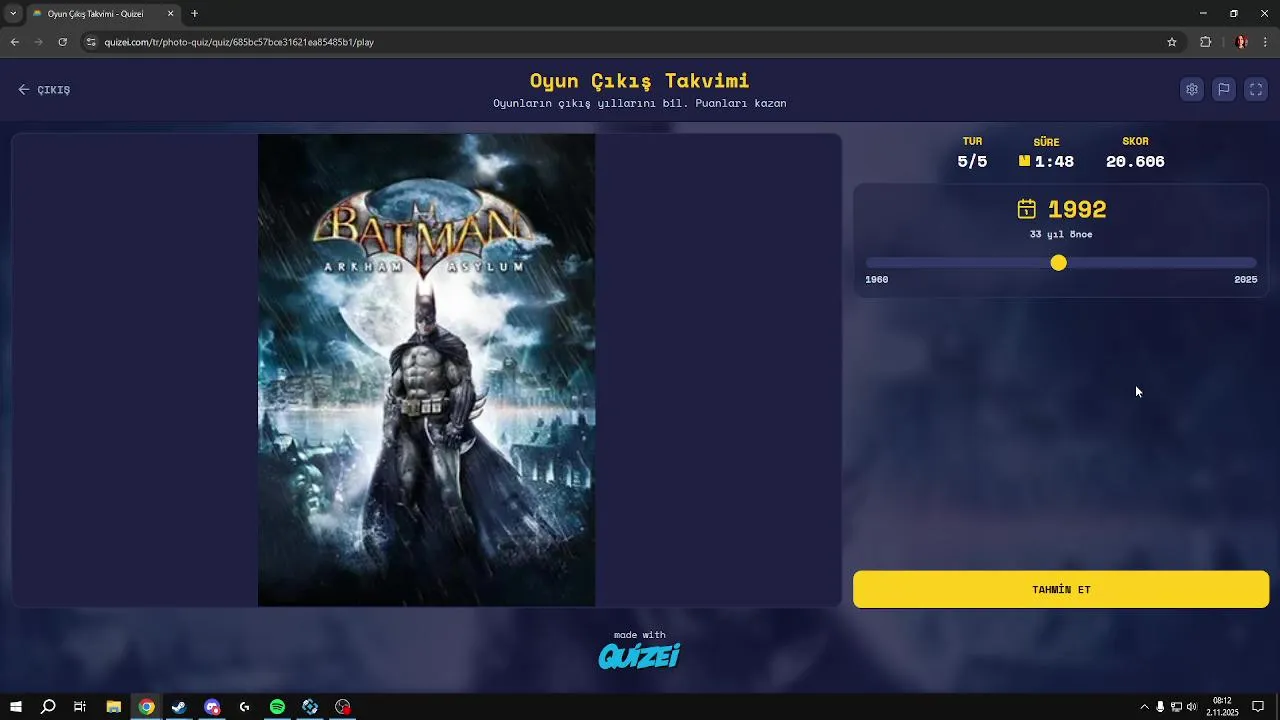
Task: Toggle fullscreen mode icon
Action: [1256, 89]
